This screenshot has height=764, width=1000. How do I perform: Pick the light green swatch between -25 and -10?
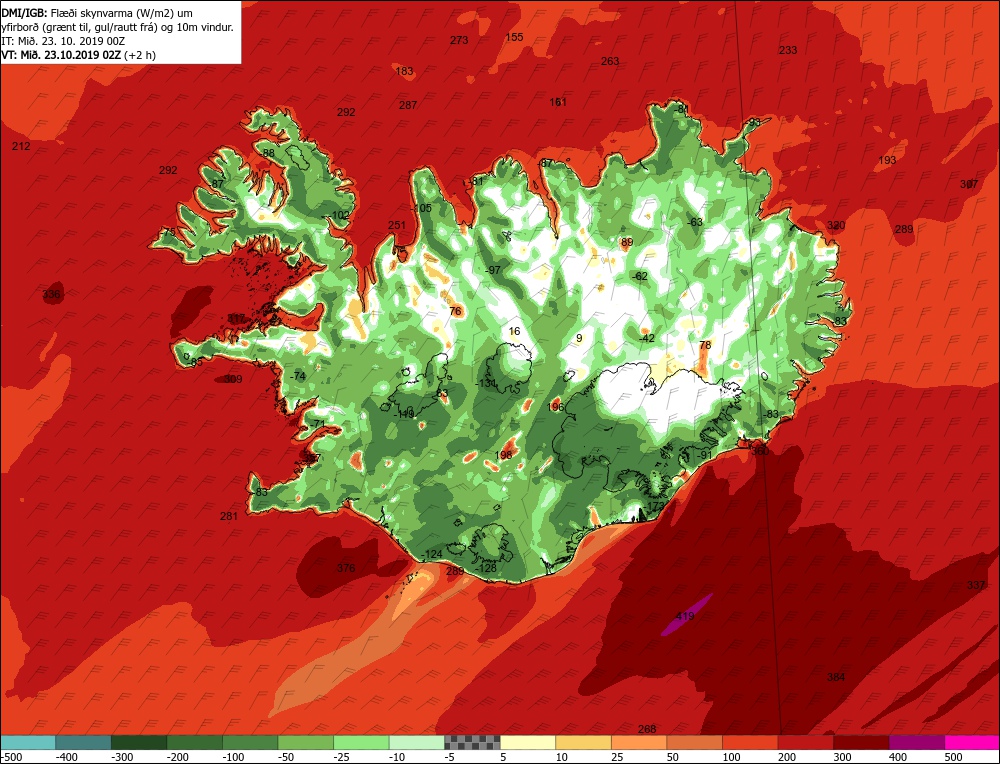(x=361, y=742)
